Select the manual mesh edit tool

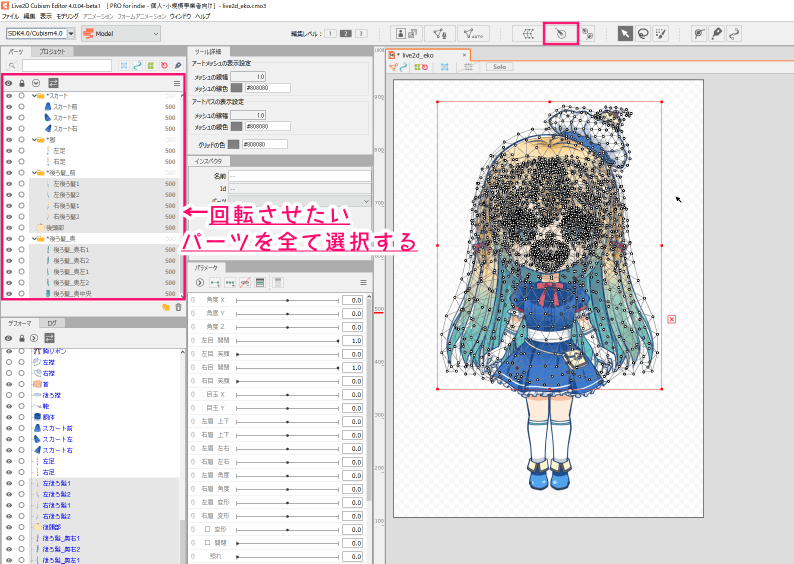point(440,33)
